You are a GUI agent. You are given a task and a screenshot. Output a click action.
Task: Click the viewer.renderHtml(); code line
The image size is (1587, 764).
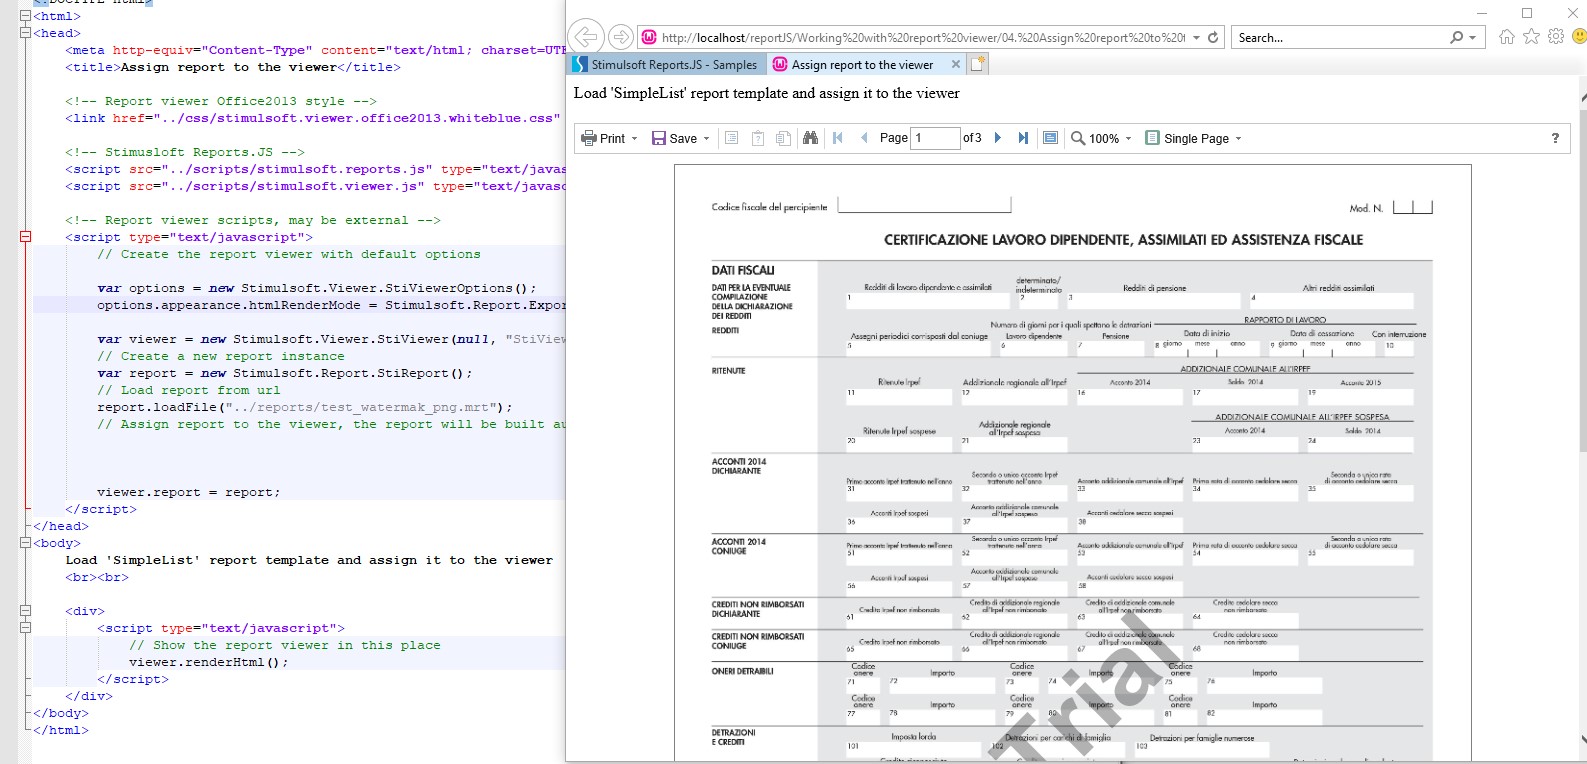click(x=208, y=662)
